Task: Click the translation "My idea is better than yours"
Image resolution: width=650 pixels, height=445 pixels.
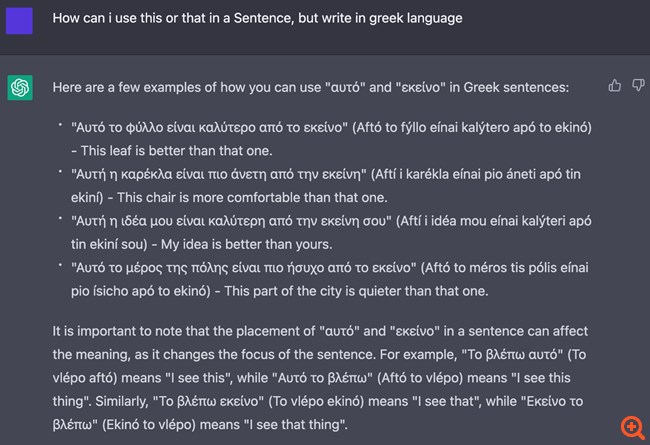Action: [246, 244]
